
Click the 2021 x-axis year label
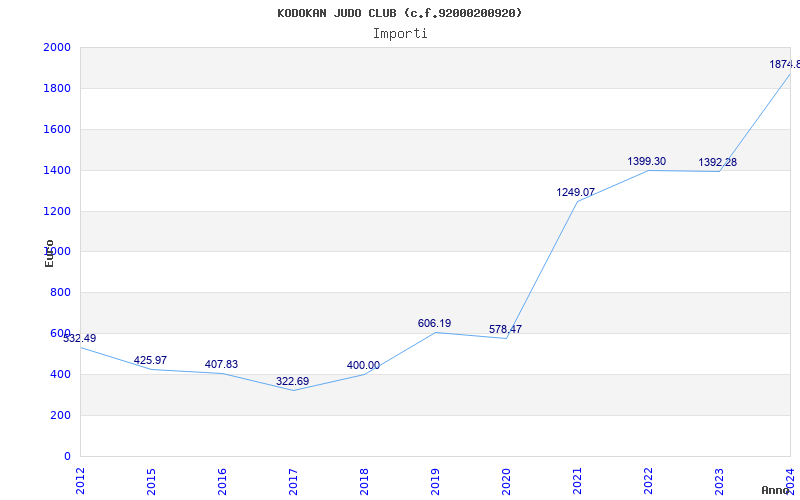[577, 480]
